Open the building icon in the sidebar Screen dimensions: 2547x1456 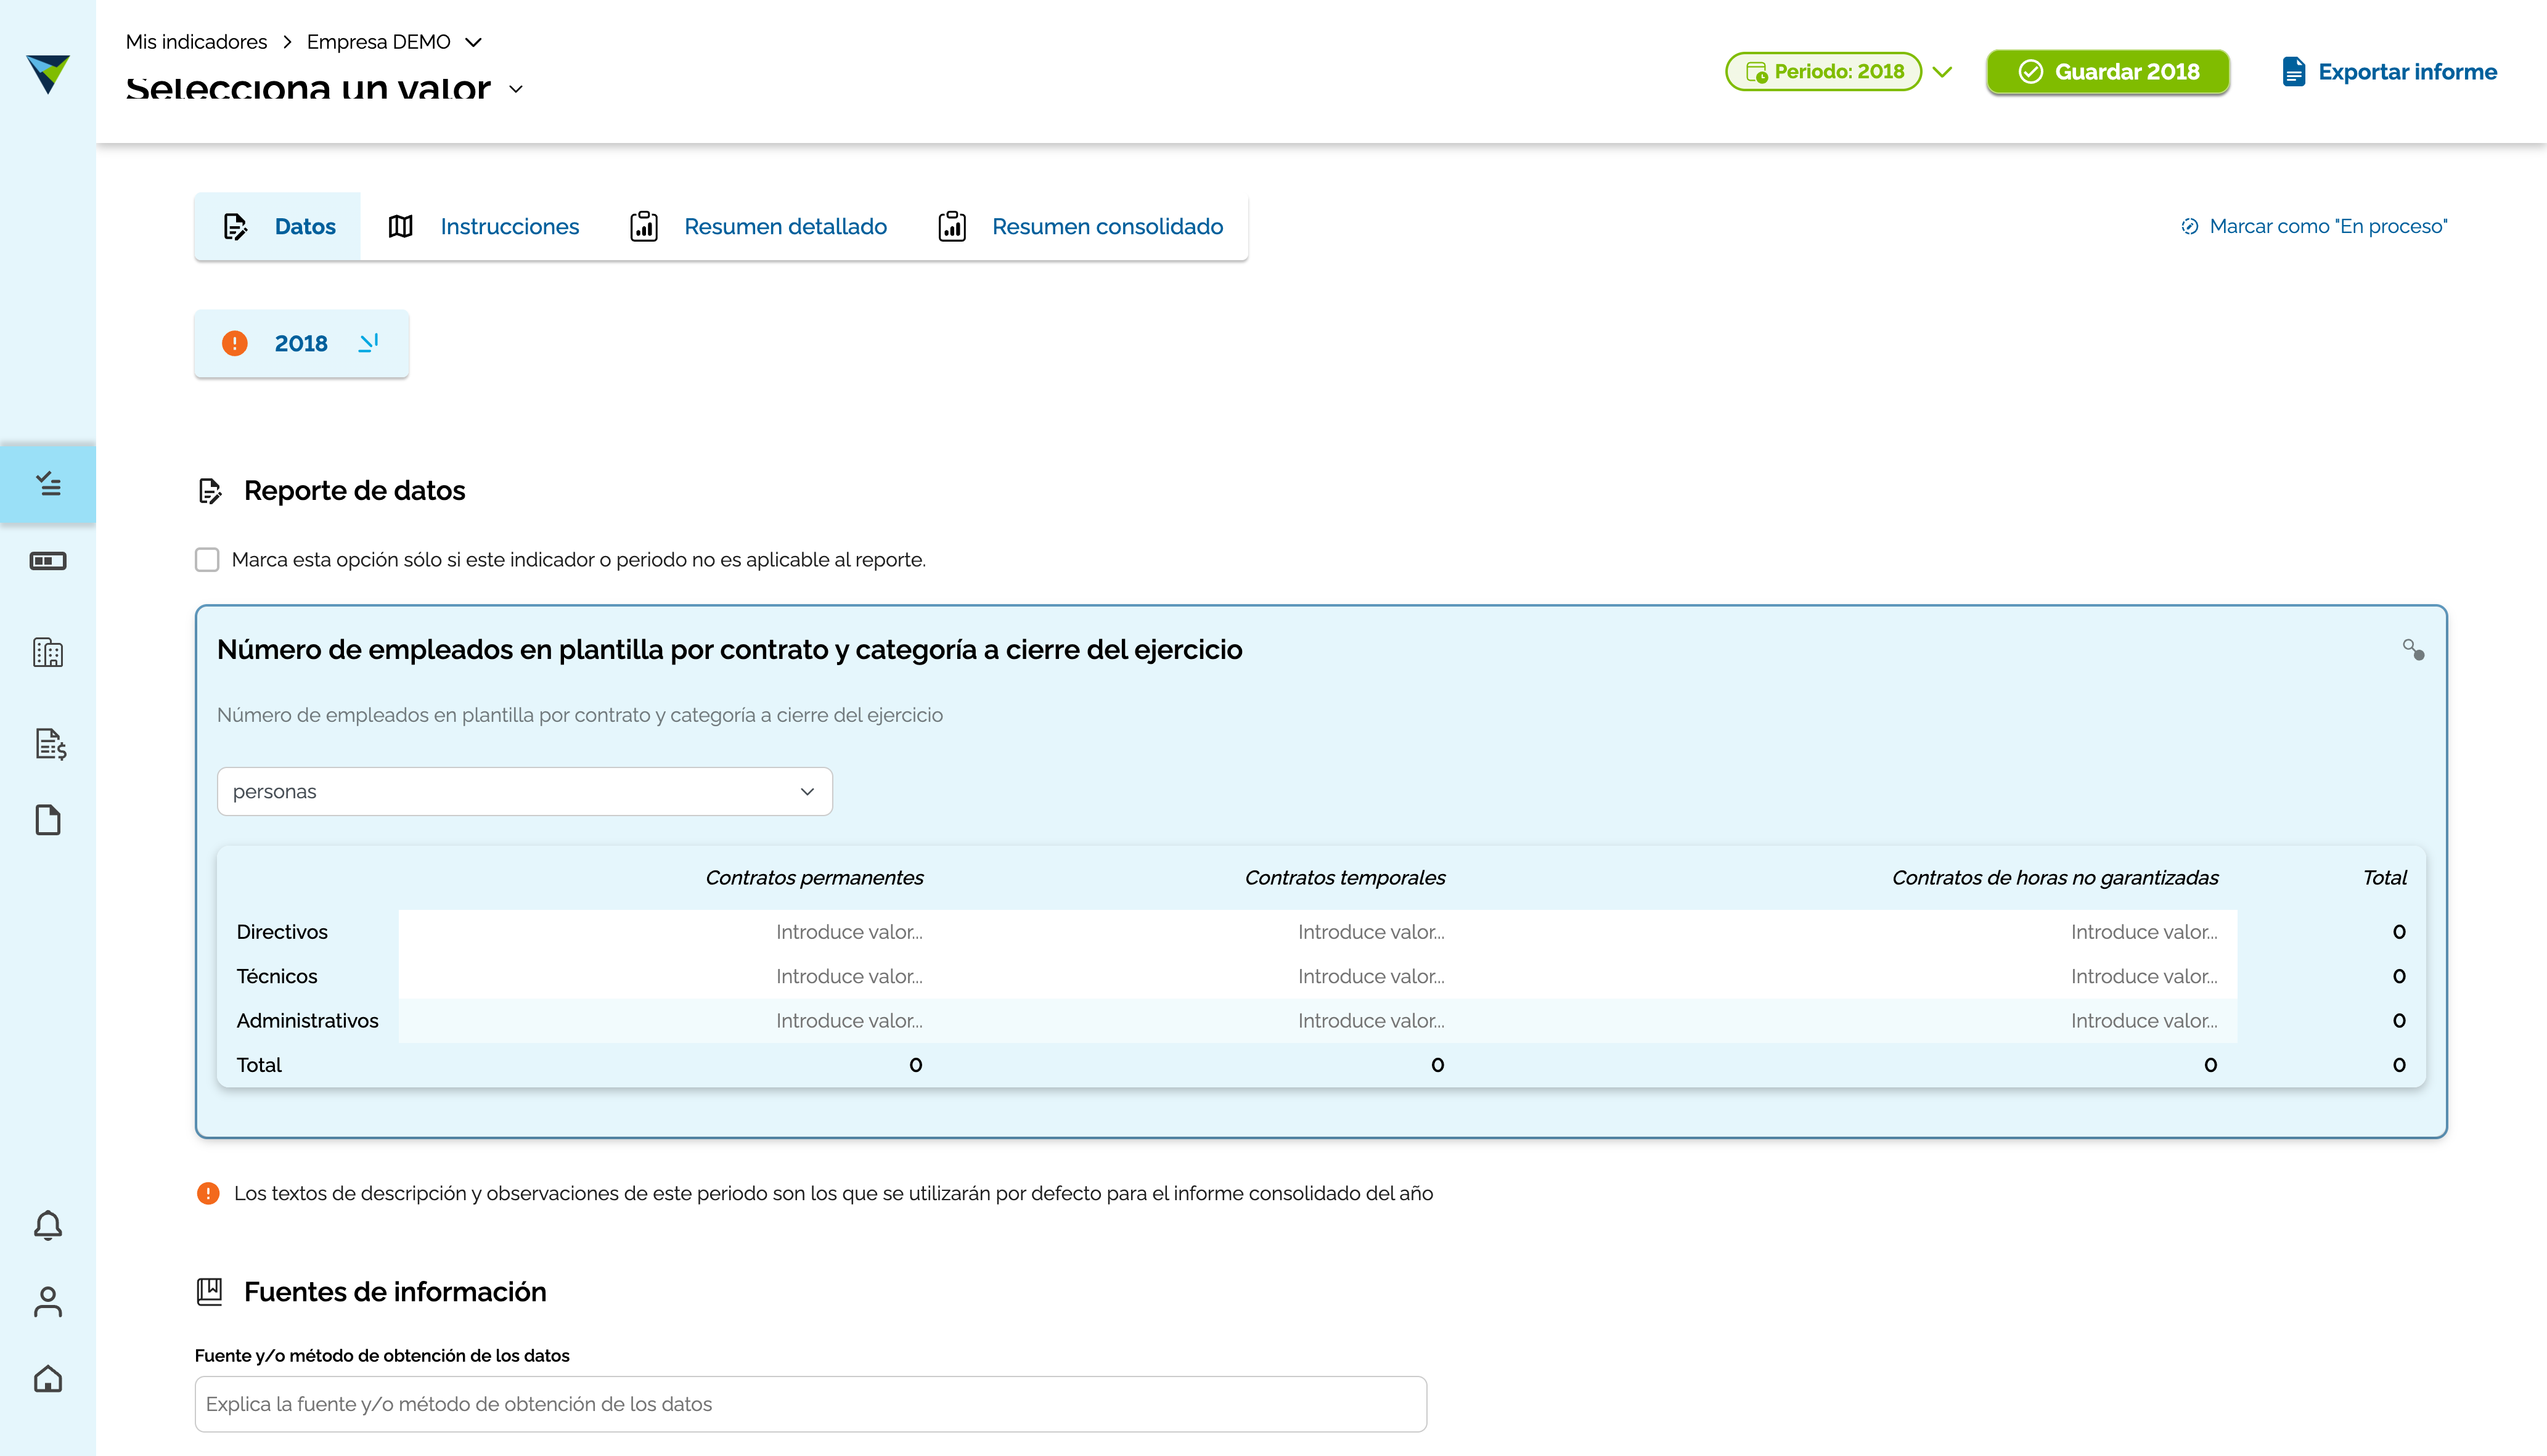coord(48,653)
